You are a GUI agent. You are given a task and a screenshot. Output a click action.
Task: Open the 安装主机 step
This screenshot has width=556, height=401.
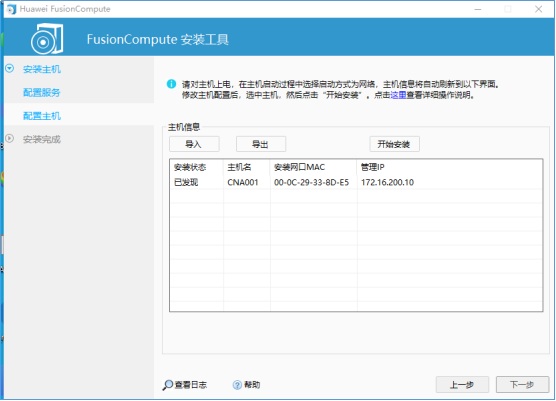(42, 69)
